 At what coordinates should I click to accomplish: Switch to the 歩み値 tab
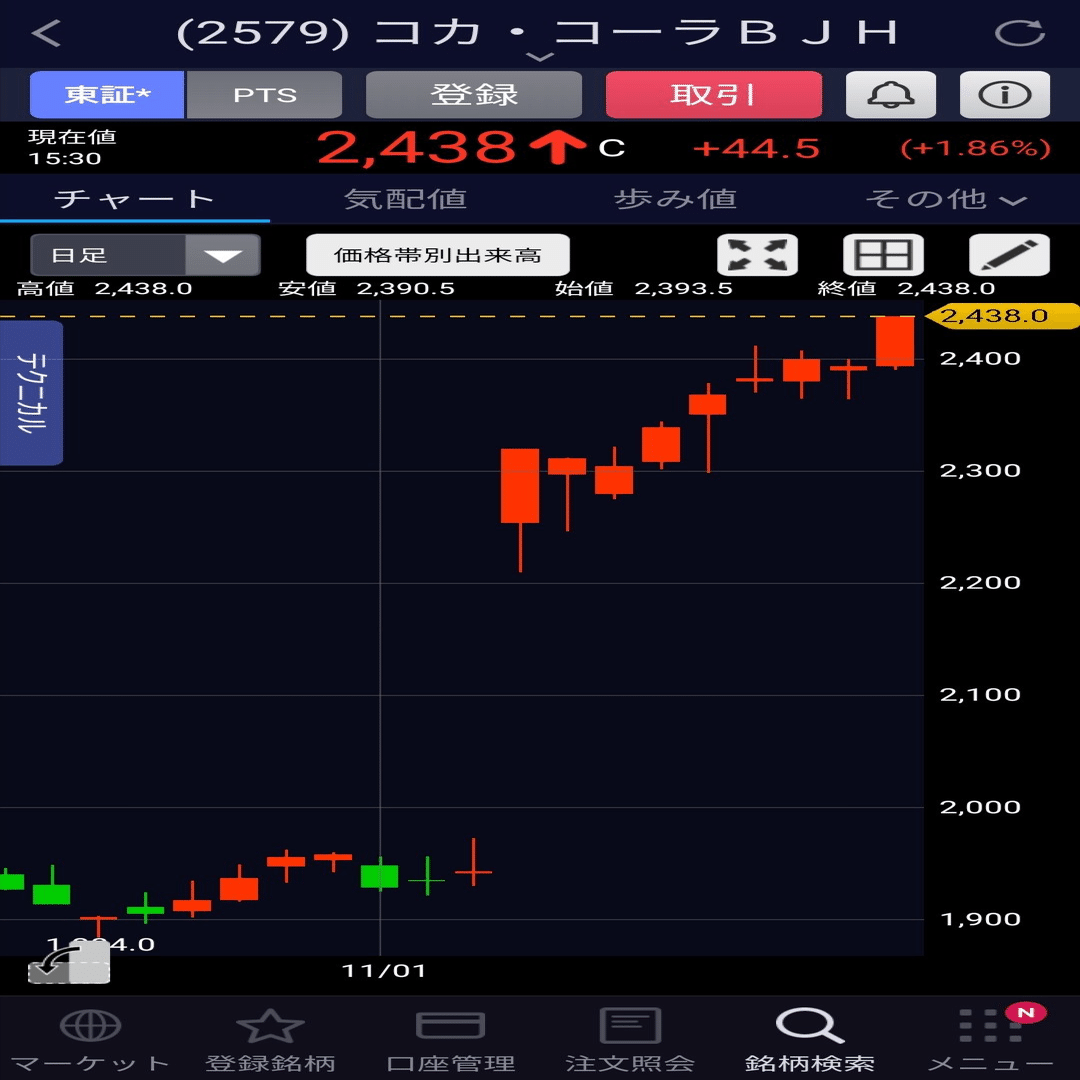[675, 199]
